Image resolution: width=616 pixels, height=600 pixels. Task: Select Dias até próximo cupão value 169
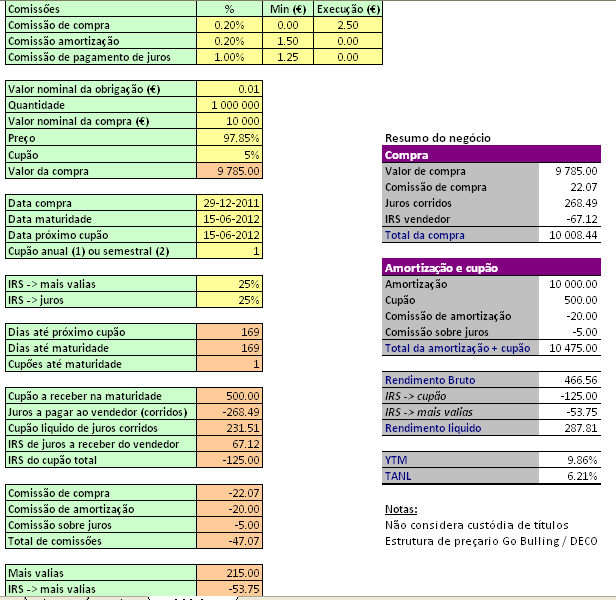click(x=229, y=332)
